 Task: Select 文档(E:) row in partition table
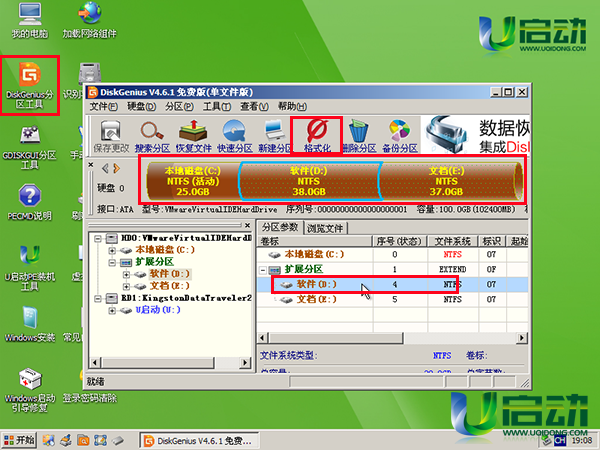pos(393,299)
